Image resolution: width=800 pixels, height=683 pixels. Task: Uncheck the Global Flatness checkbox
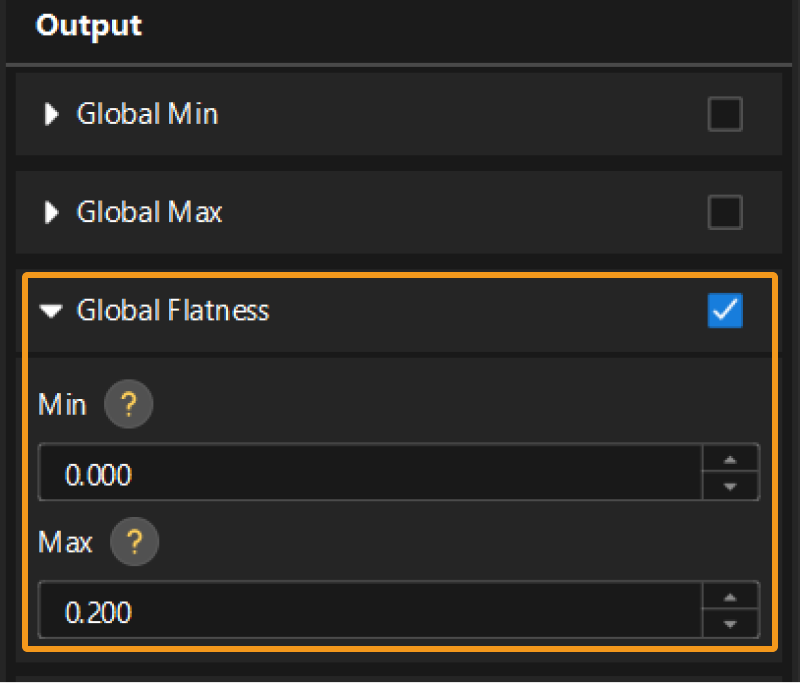click(x=724, y=311)
